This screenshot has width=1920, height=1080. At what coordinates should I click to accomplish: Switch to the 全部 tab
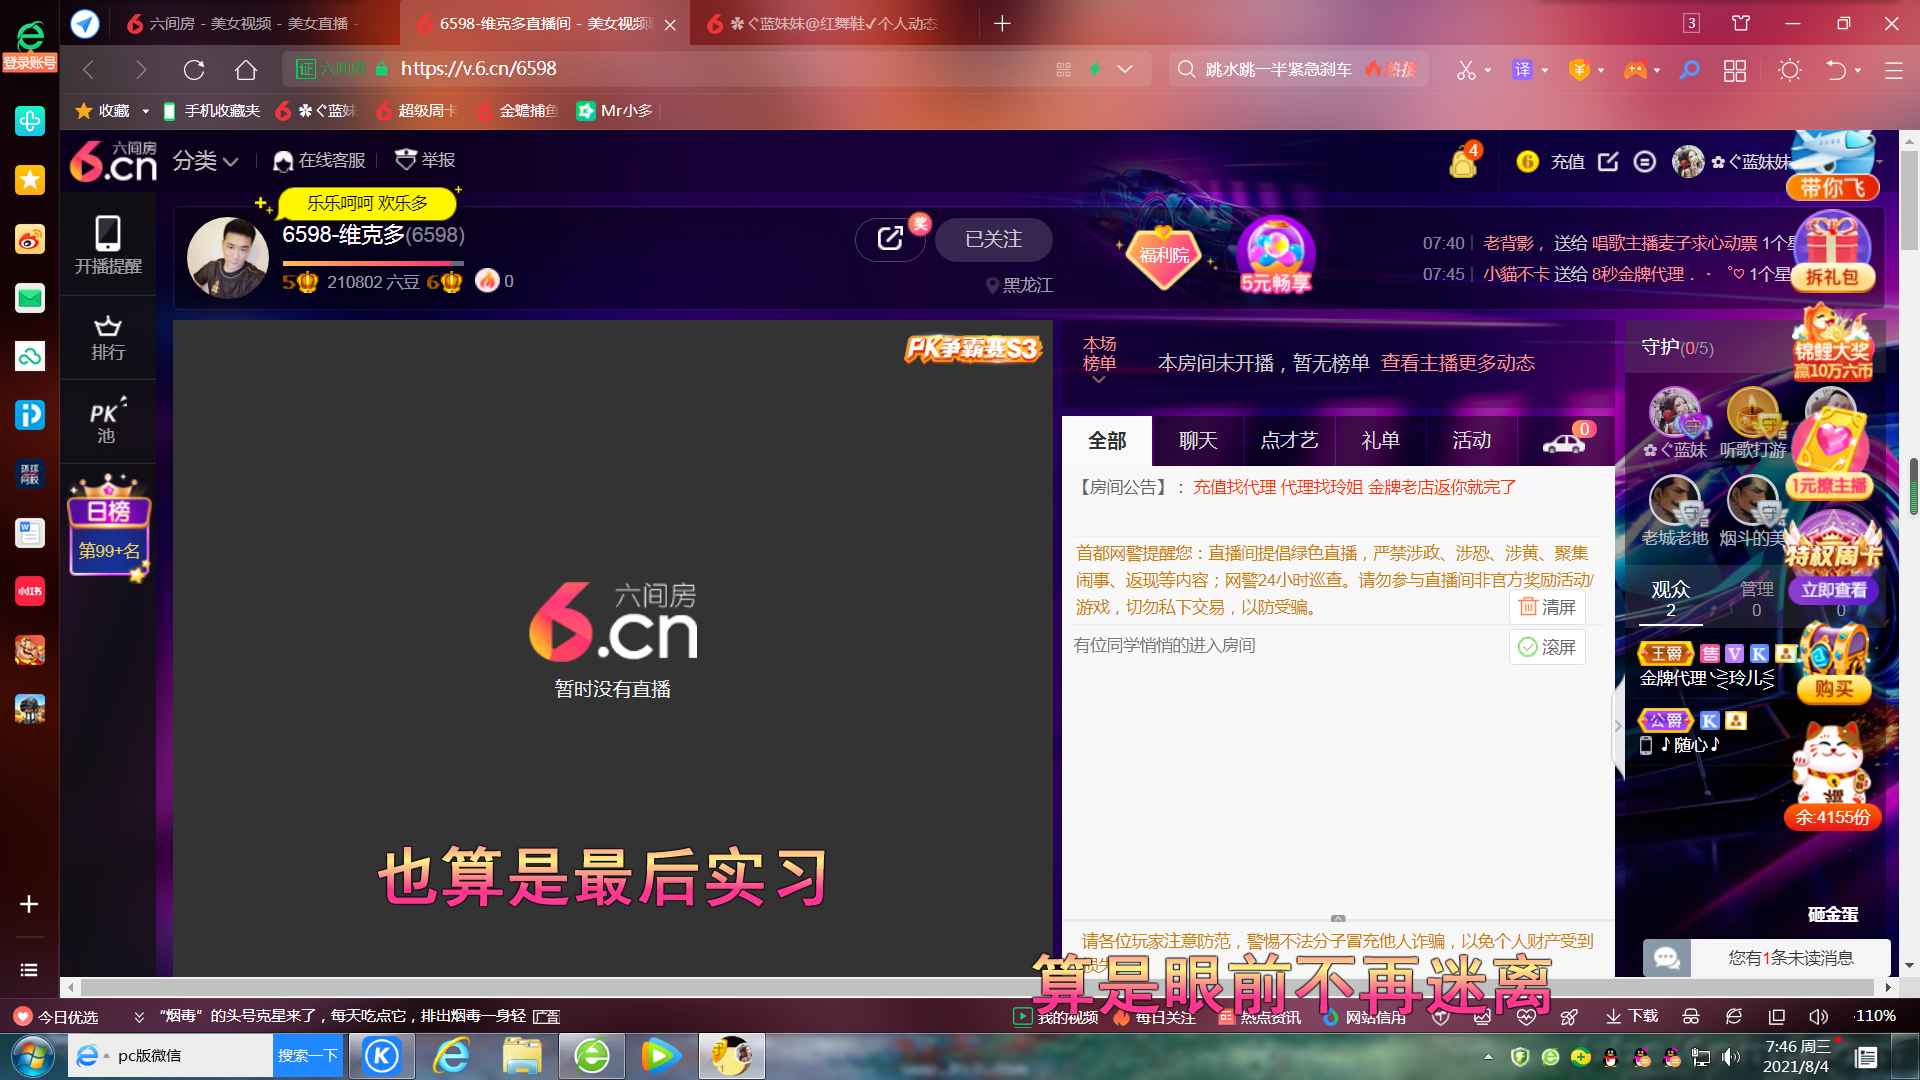pyautogui.click(x=1107, y=440)
